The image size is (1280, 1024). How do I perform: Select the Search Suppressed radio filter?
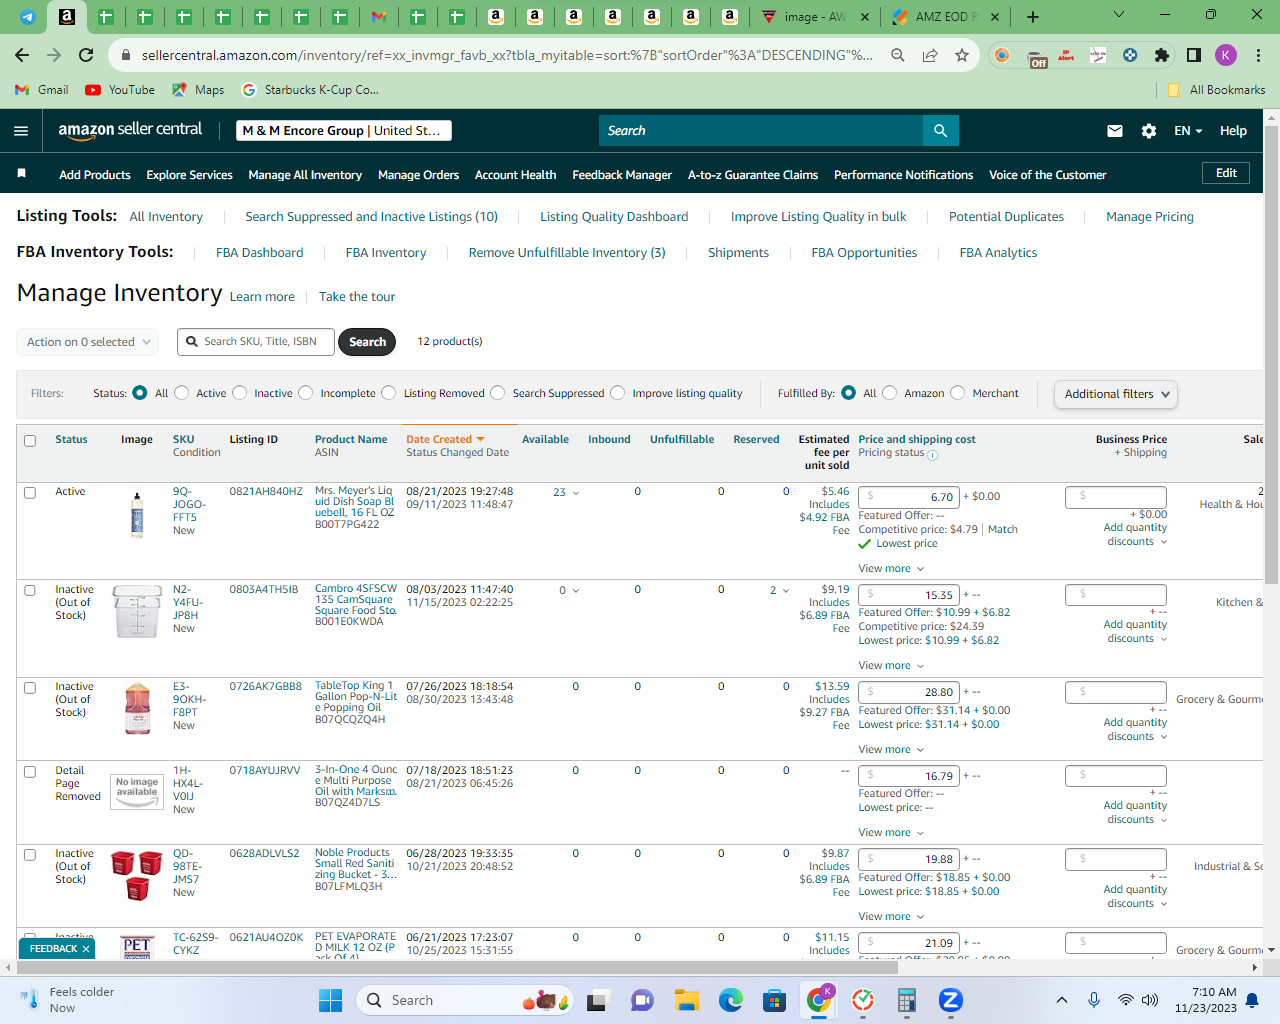[x=498, y=393]
